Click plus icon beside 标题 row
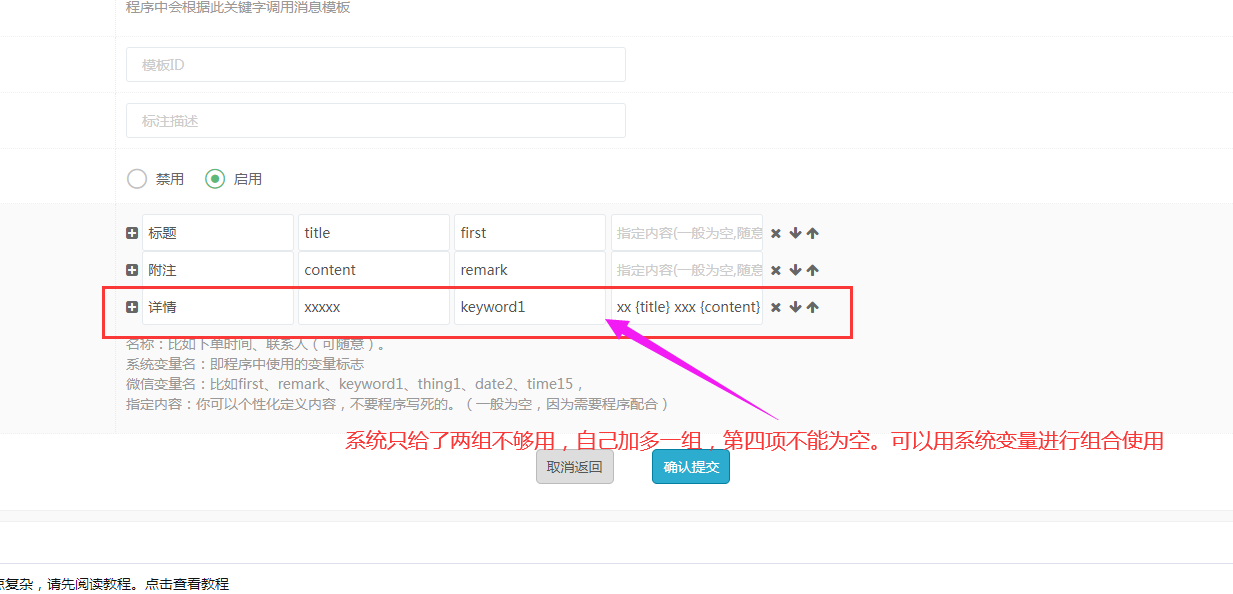Image resolution: width=1233 pixels, height=594 pixels. click(132, 233)
